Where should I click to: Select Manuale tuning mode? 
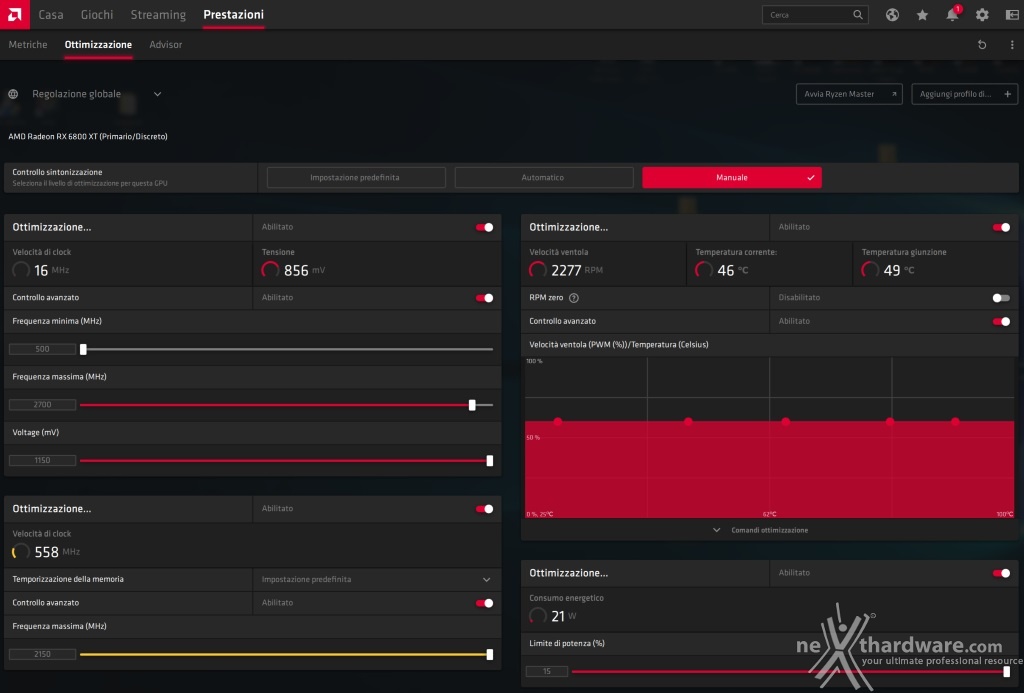731,178
